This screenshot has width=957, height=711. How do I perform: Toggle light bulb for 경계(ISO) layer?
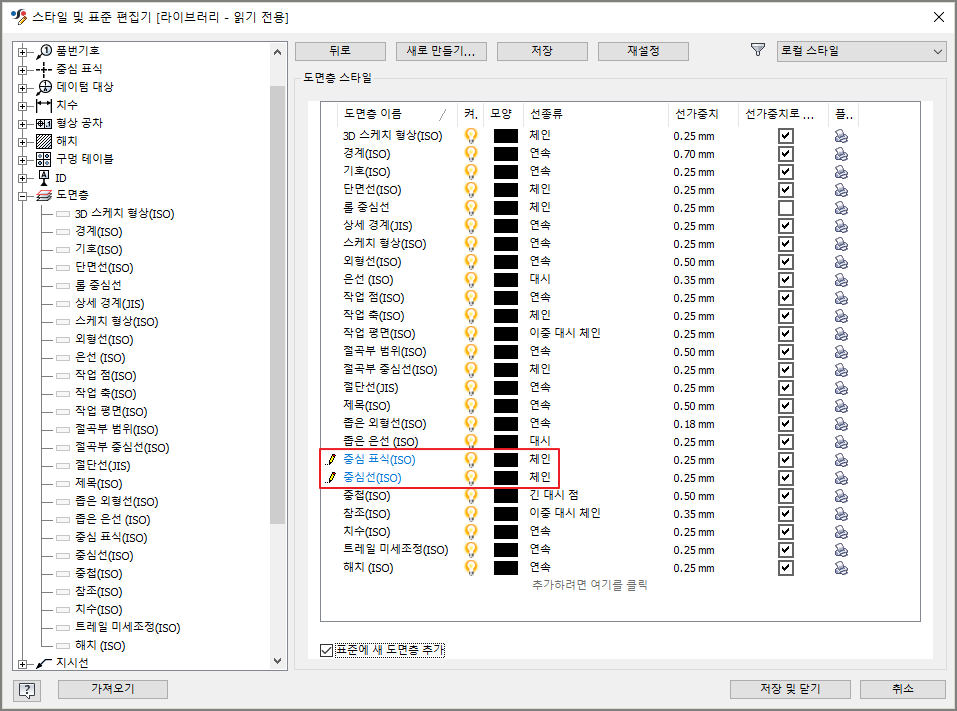click(x=471, y=154)
